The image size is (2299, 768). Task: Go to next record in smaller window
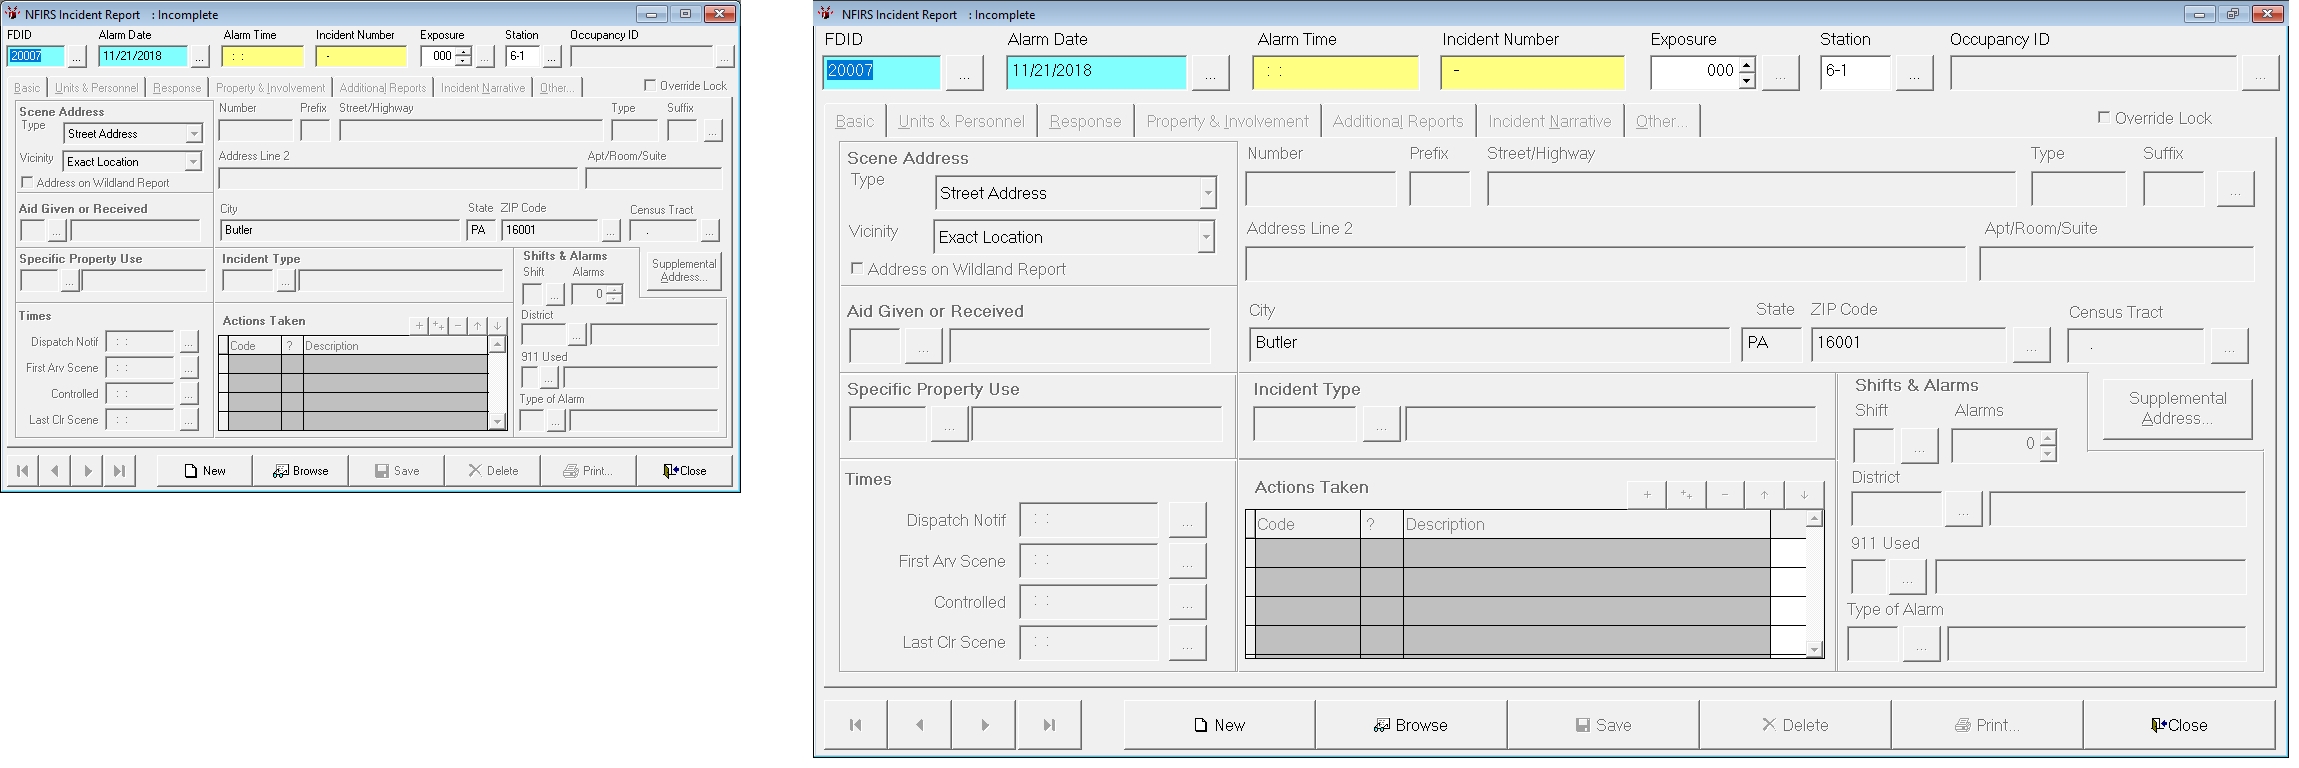[x=88, y=470]
